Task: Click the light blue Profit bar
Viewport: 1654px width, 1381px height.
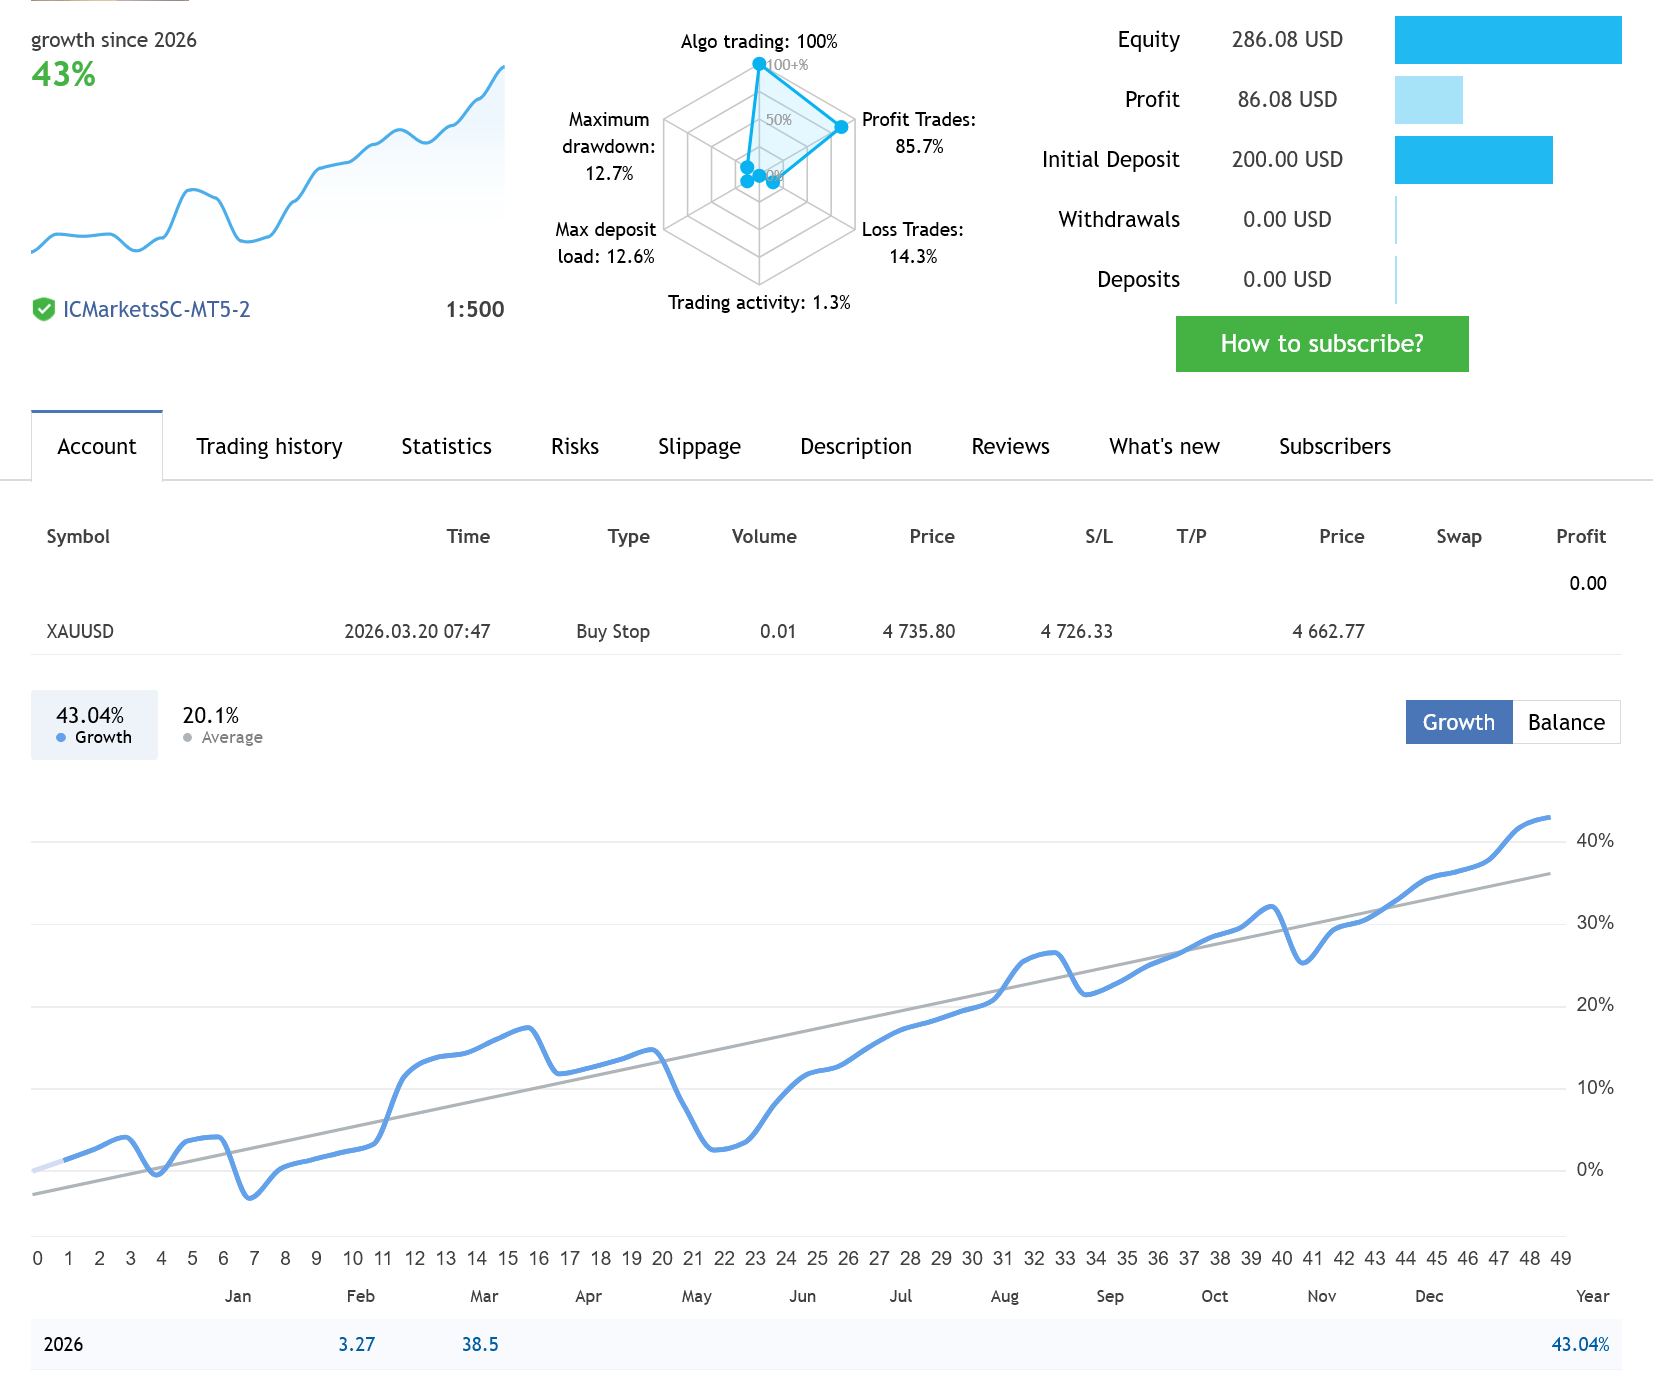Action: point(1428,100)
